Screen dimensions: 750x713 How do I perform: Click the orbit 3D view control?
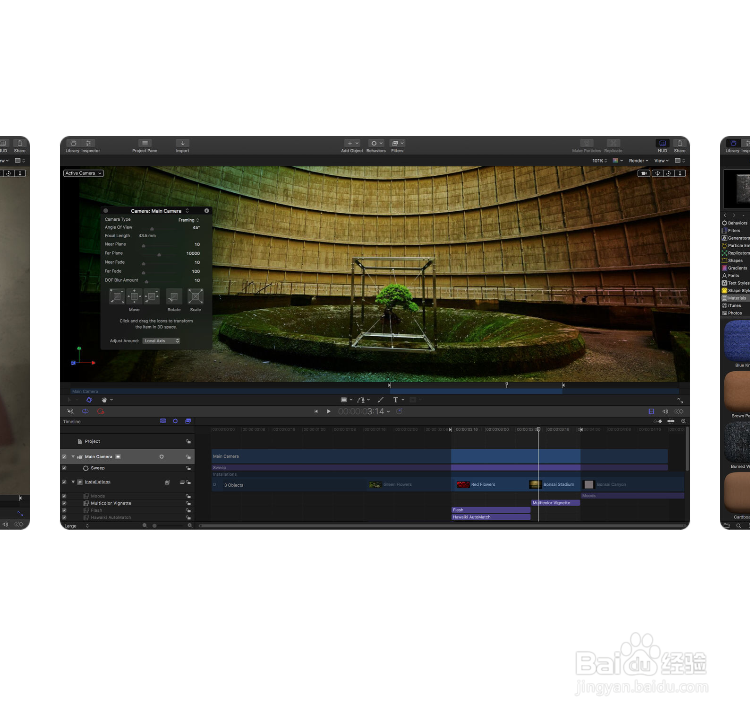[x=669, y=173]
